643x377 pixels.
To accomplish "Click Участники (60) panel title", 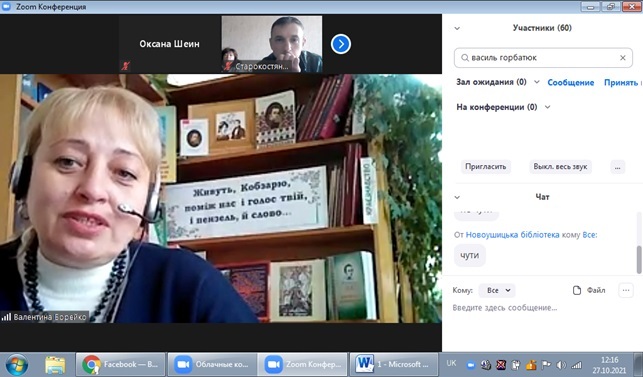I will pos(542,28).
